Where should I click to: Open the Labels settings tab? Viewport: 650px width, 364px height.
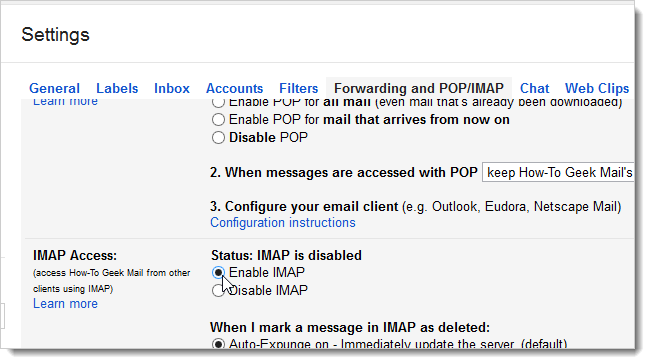coord(117,88)
